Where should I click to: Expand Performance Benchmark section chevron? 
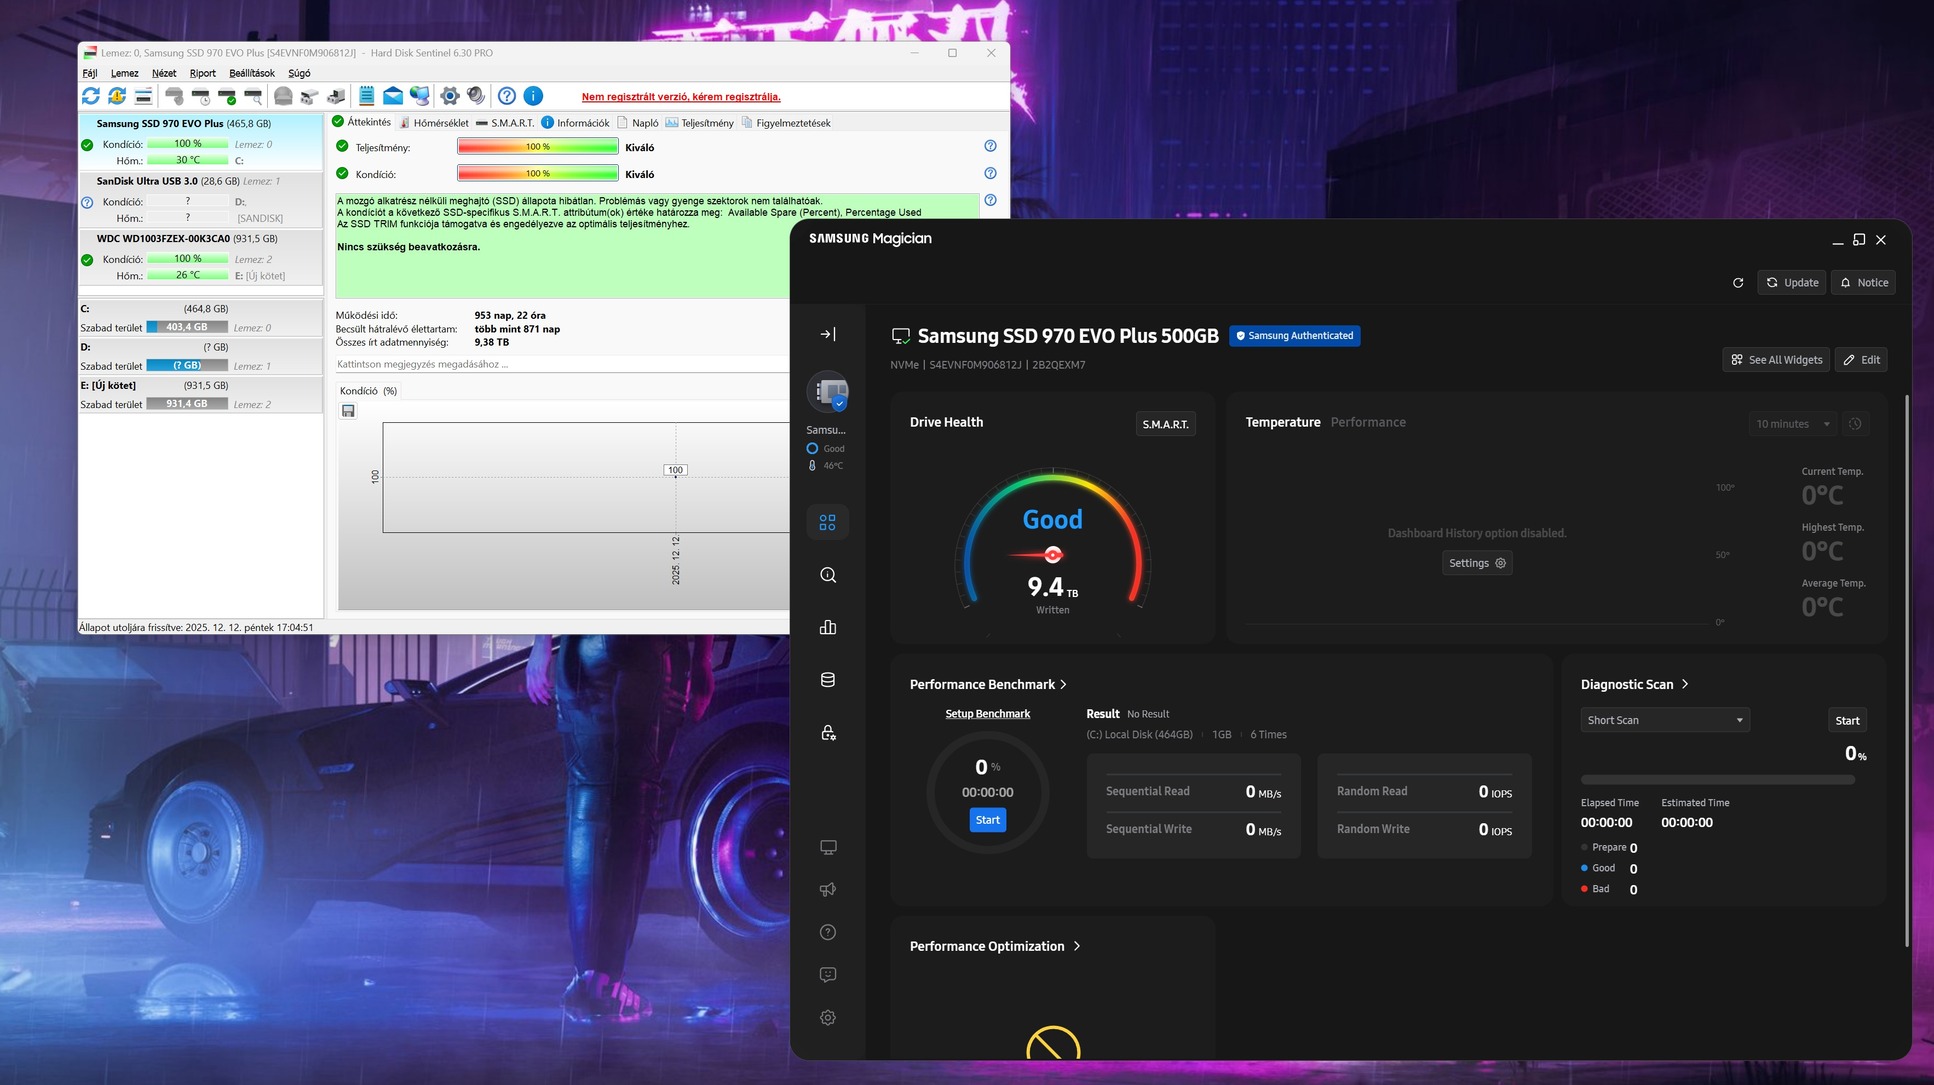tap(1063, 685)
